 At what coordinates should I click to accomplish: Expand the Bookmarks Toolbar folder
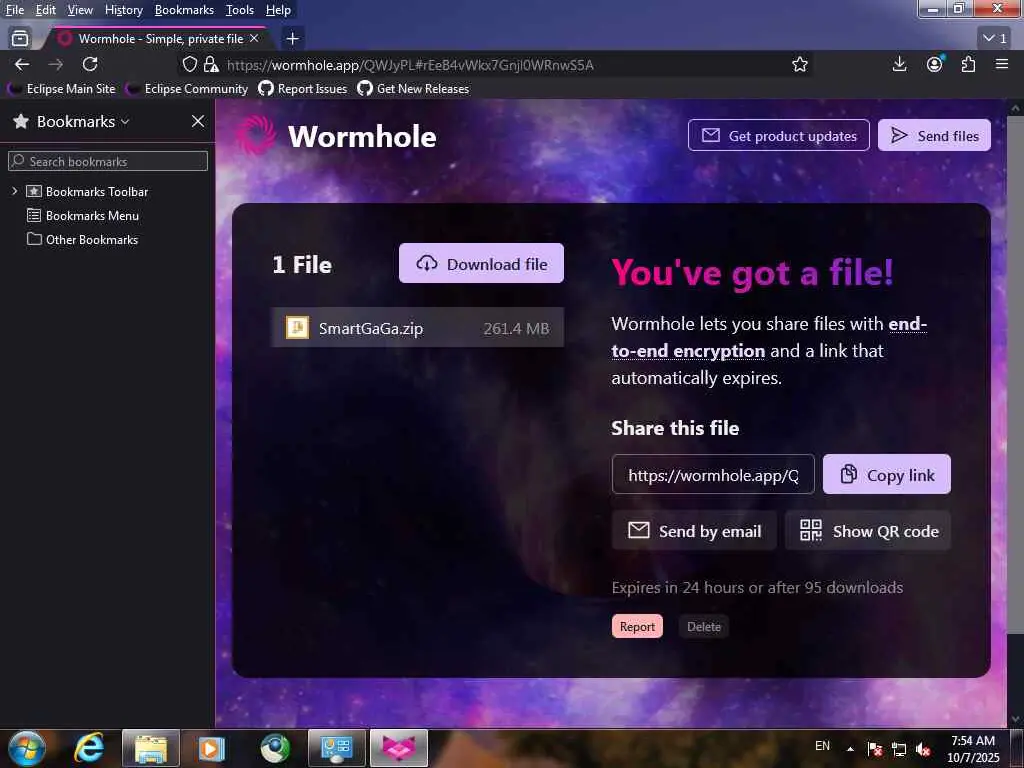pyautogui.click(x=14, y=191)
